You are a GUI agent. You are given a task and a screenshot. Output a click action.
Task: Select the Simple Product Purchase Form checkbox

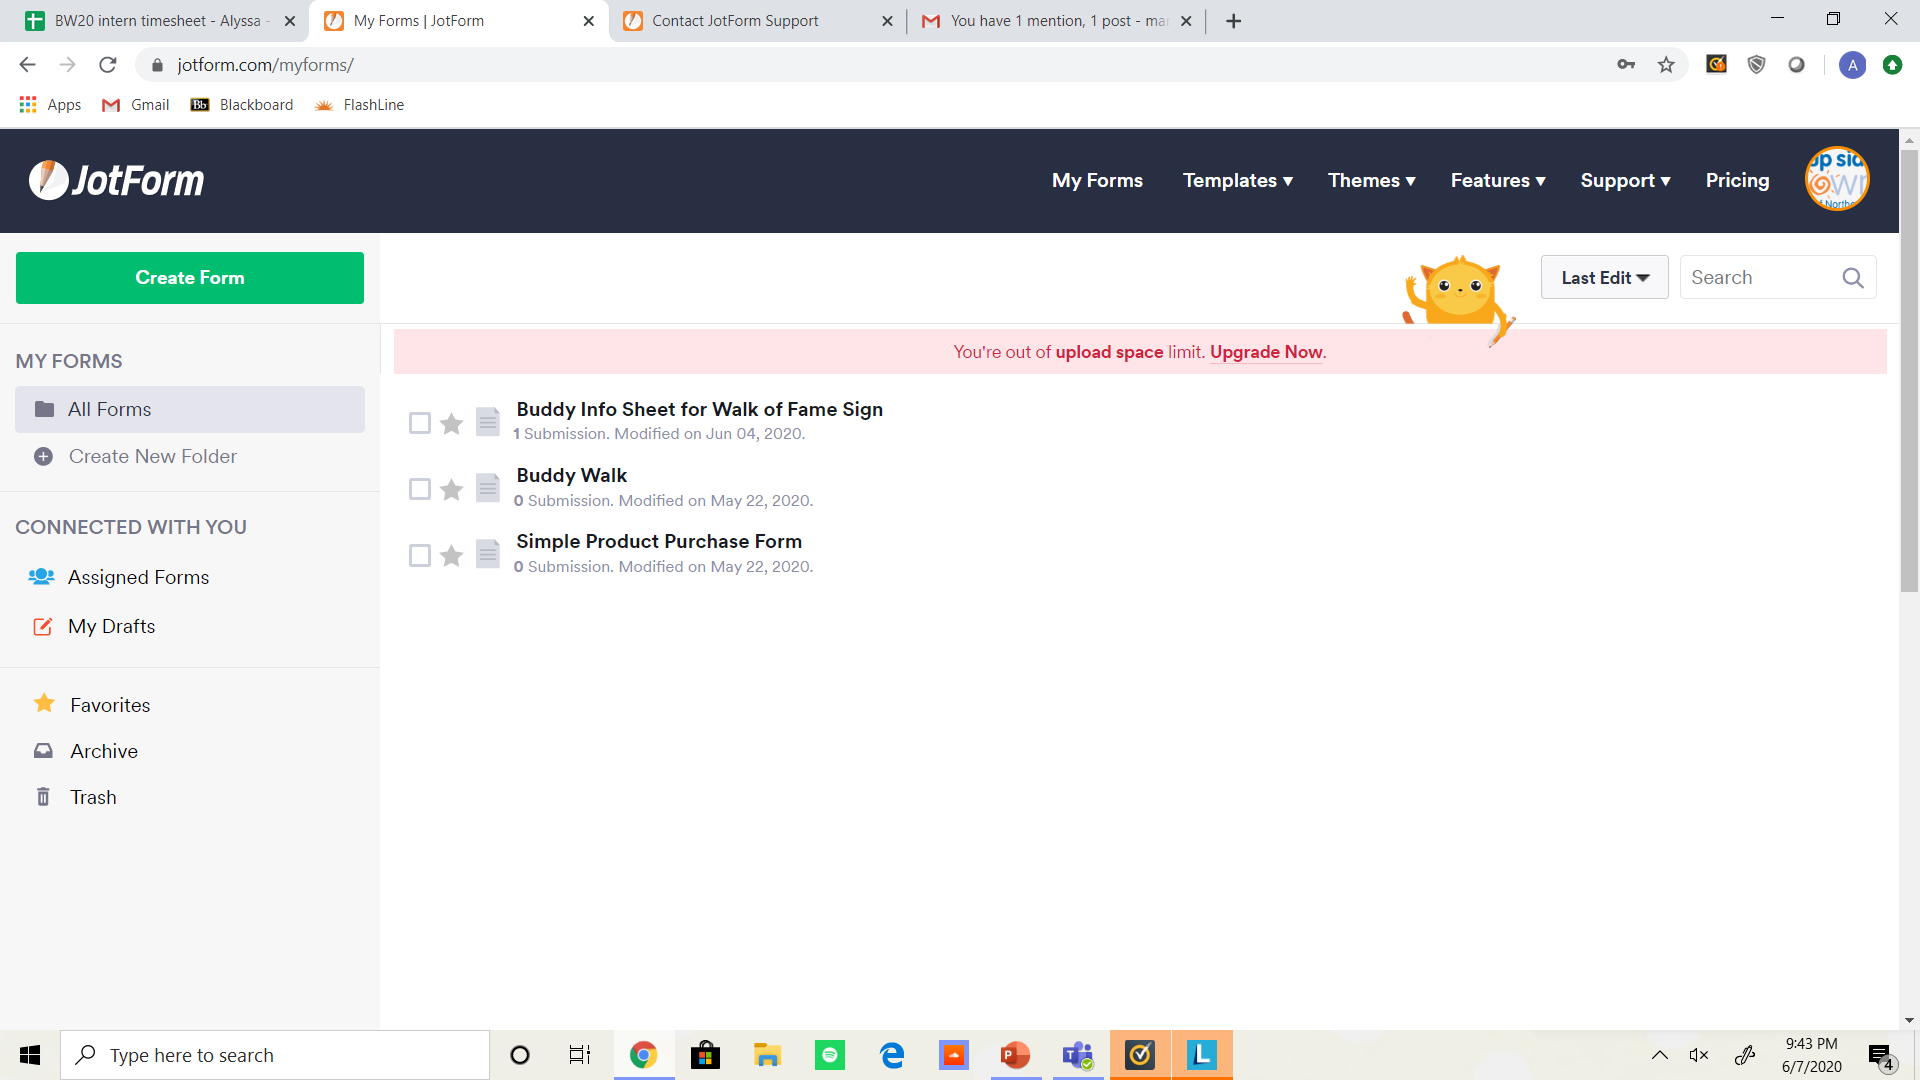[x=420, y=555]
